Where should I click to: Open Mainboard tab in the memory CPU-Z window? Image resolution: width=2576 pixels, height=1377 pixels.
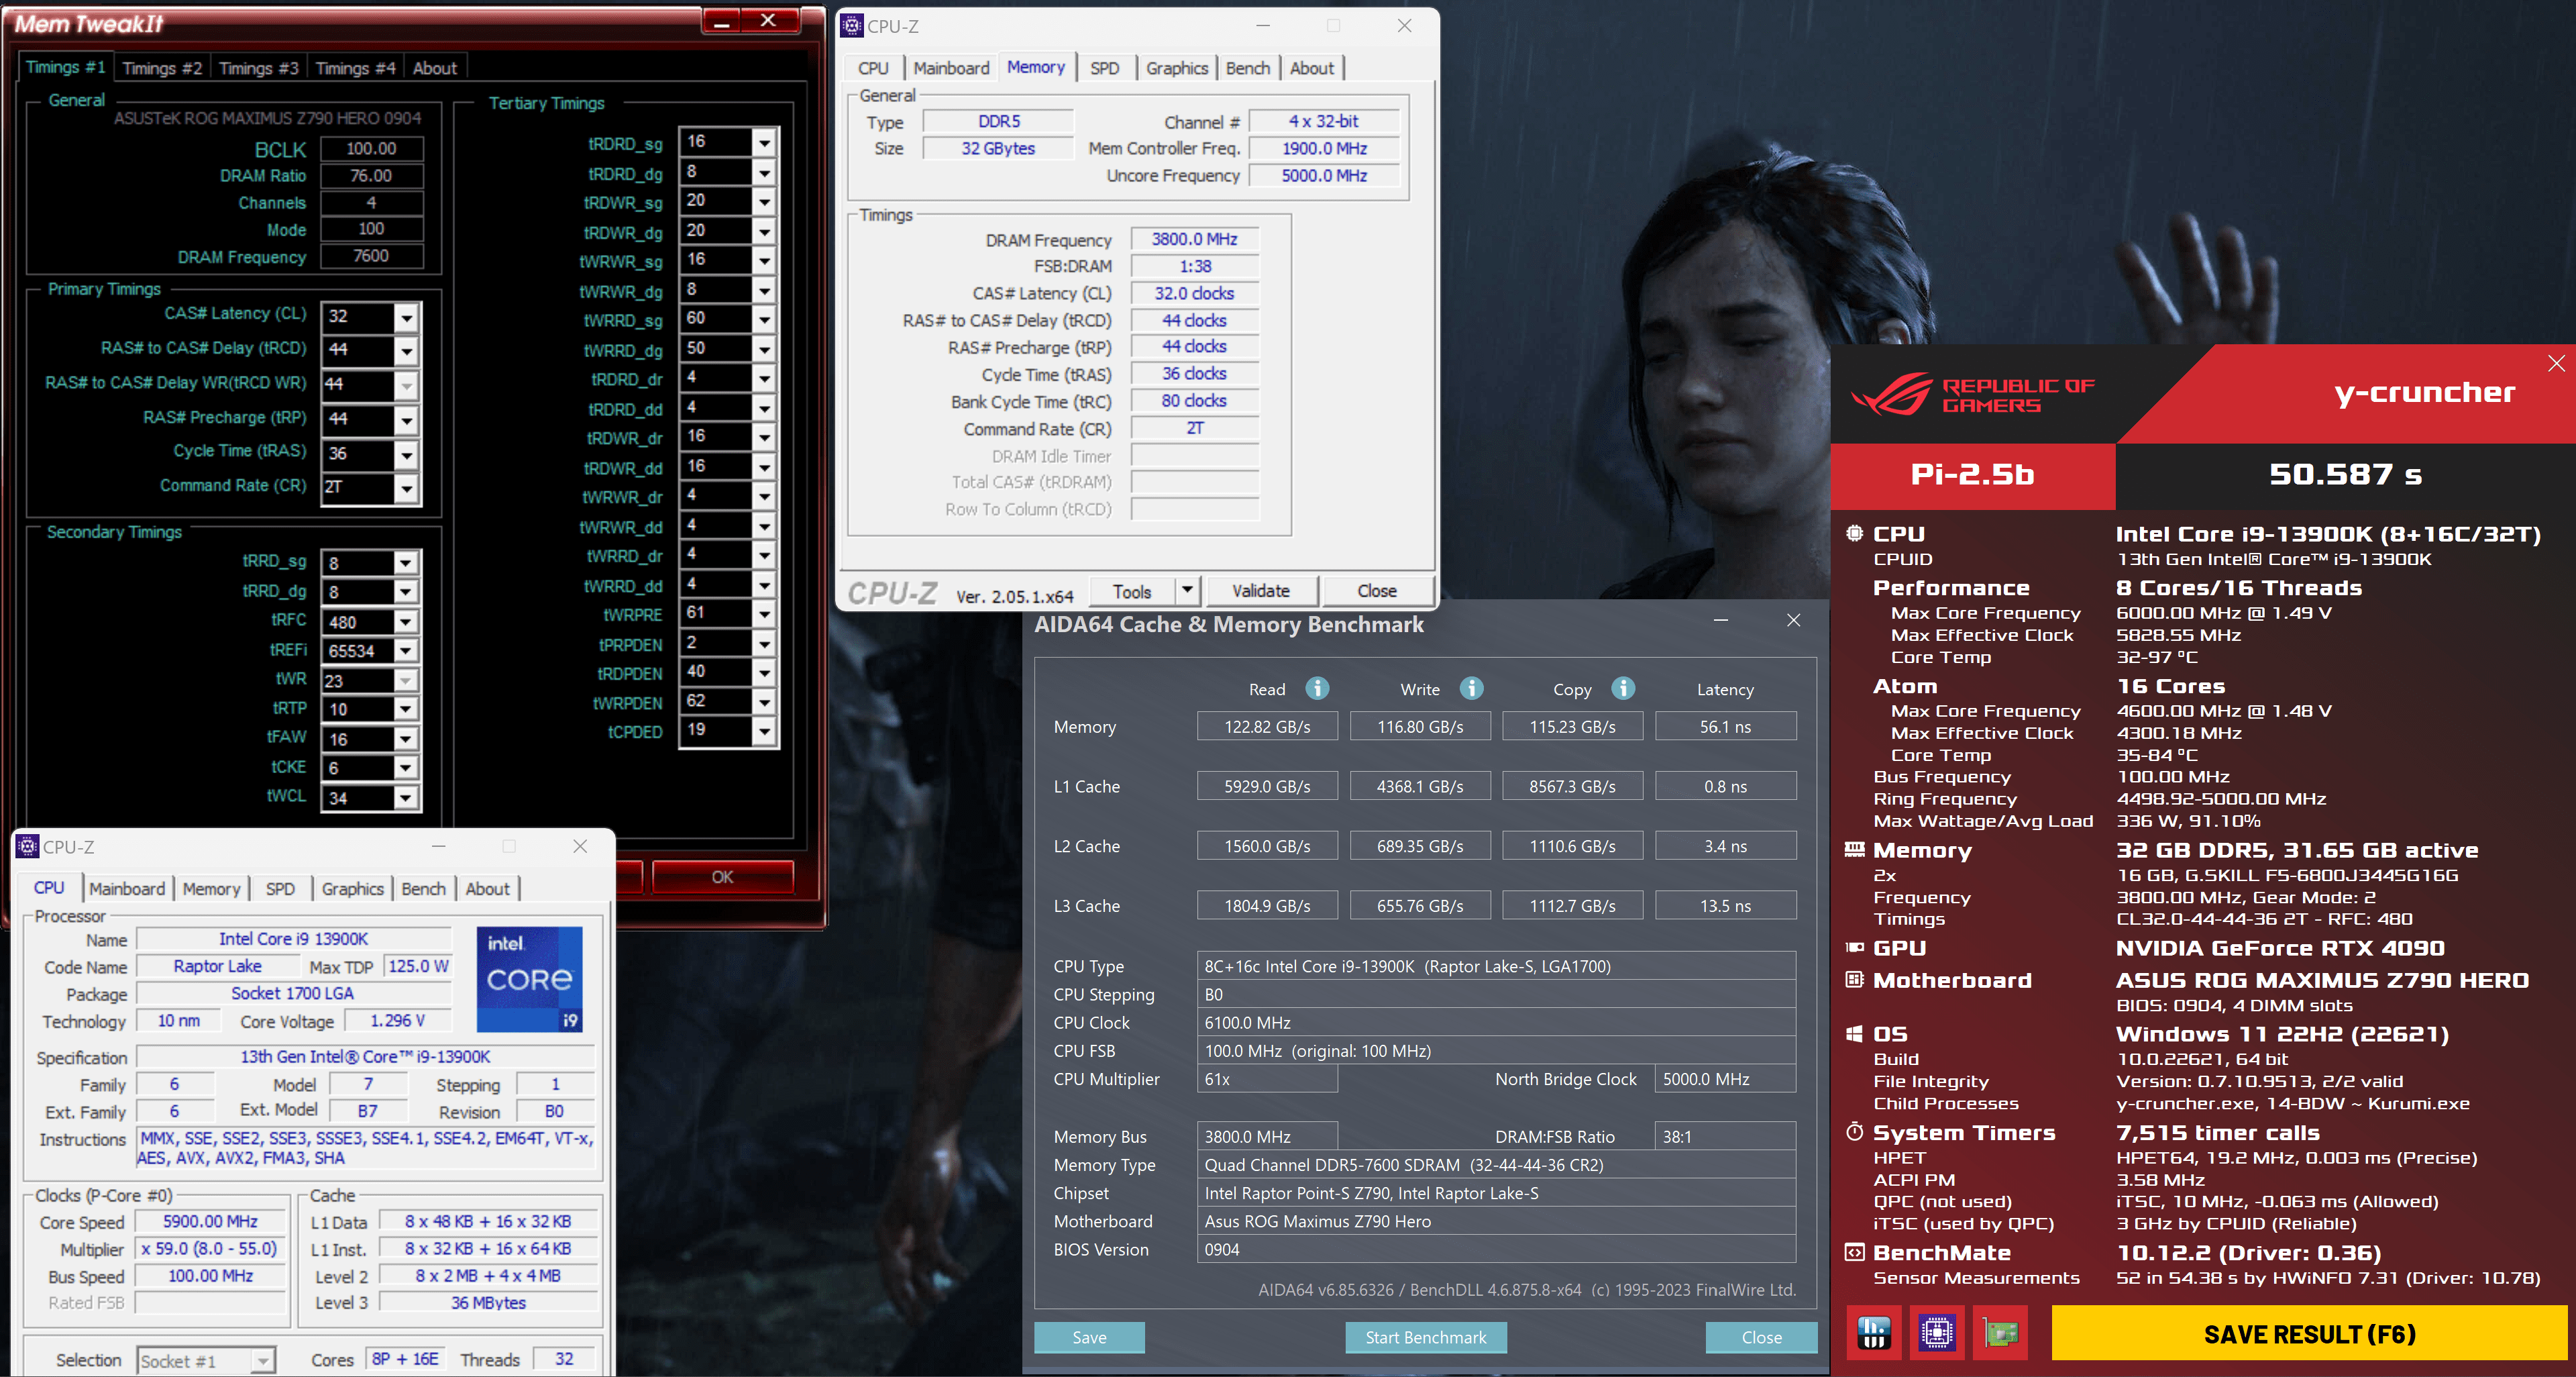(x=951, y=68)
